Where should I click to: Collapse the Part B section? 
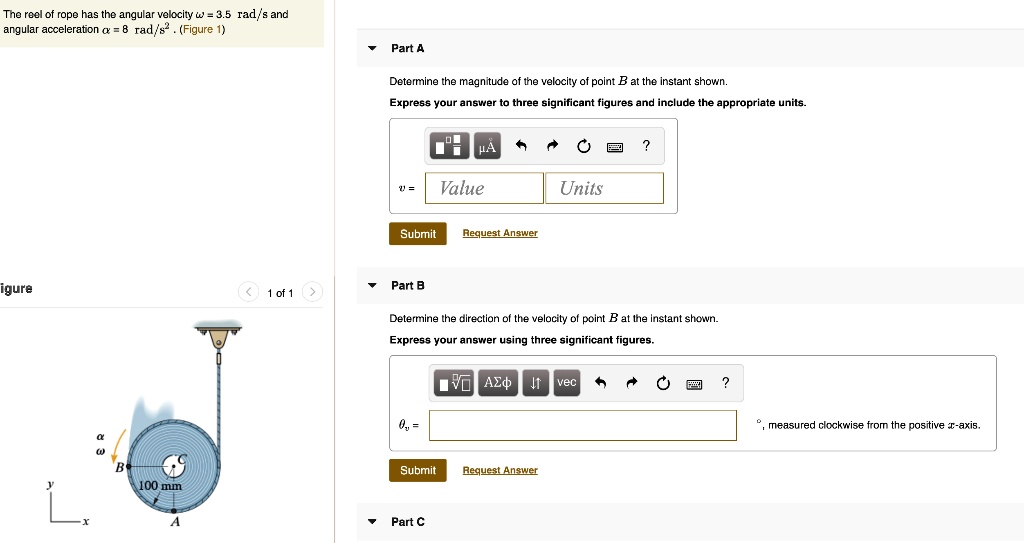(372, 285)
